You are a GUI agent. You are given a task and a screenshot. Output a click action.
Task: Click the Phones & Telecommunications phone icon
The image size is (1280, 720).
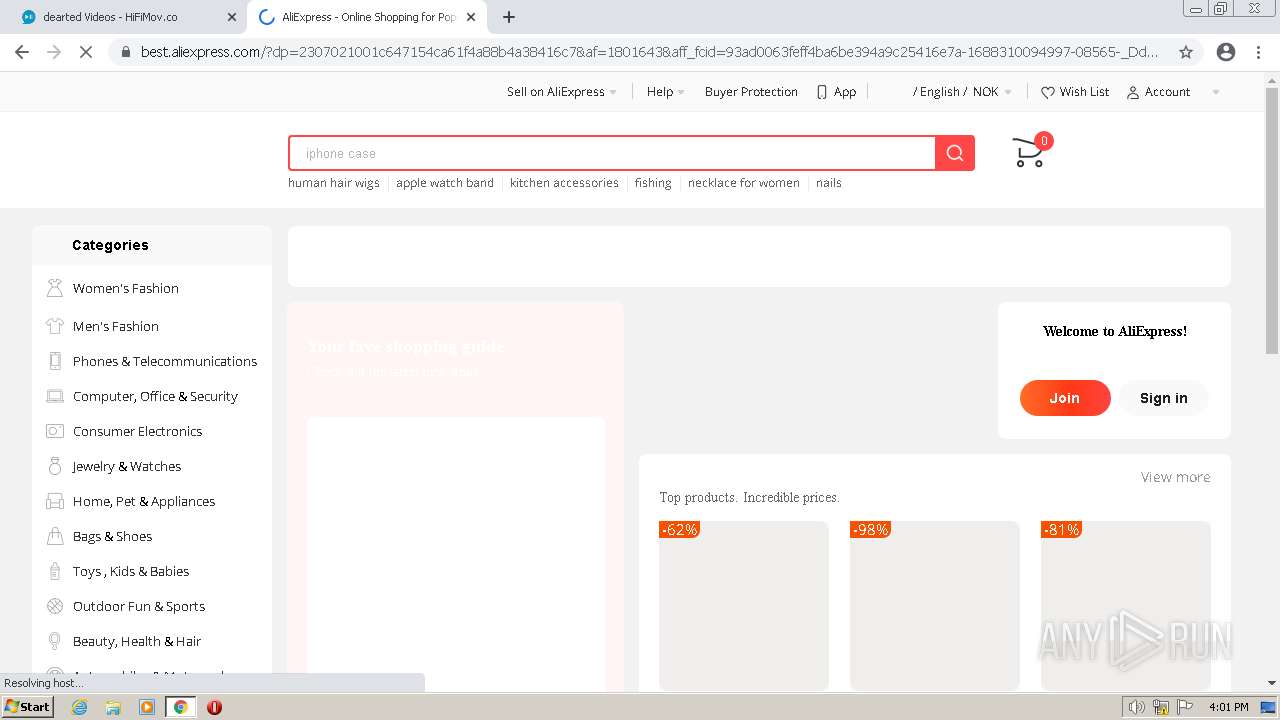[55, 361]
